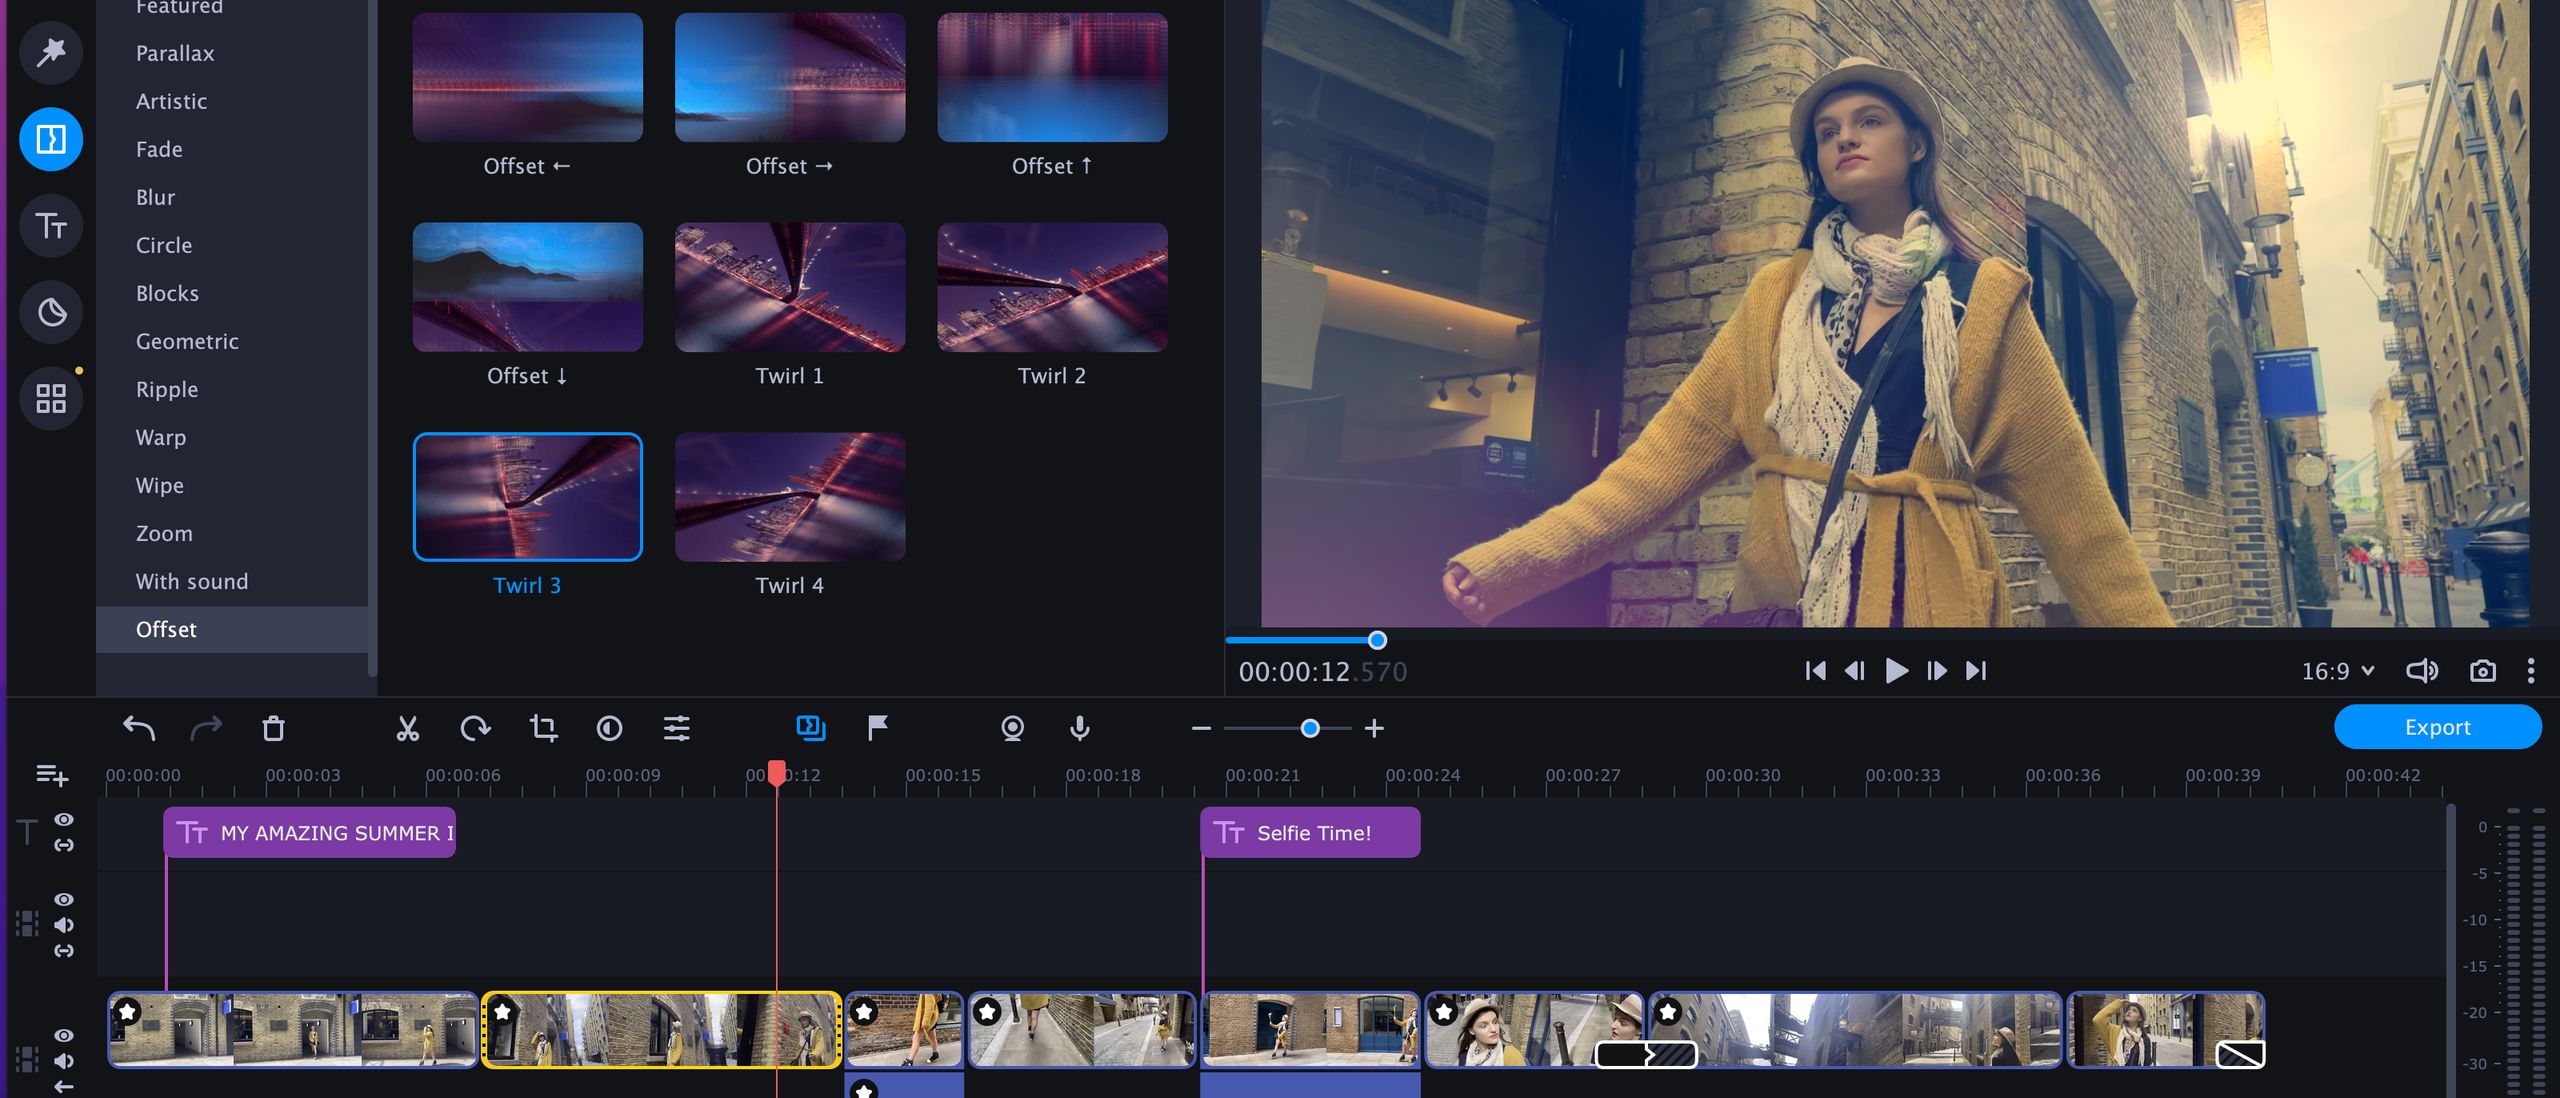Start the microphone voice recording
2560x1098 pixels.
point(1079,728)
